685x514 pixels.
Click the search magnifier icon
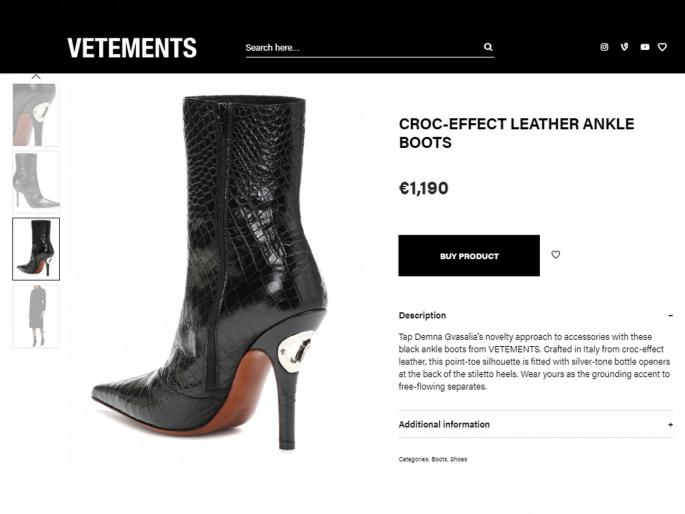(x=488, y=47)
